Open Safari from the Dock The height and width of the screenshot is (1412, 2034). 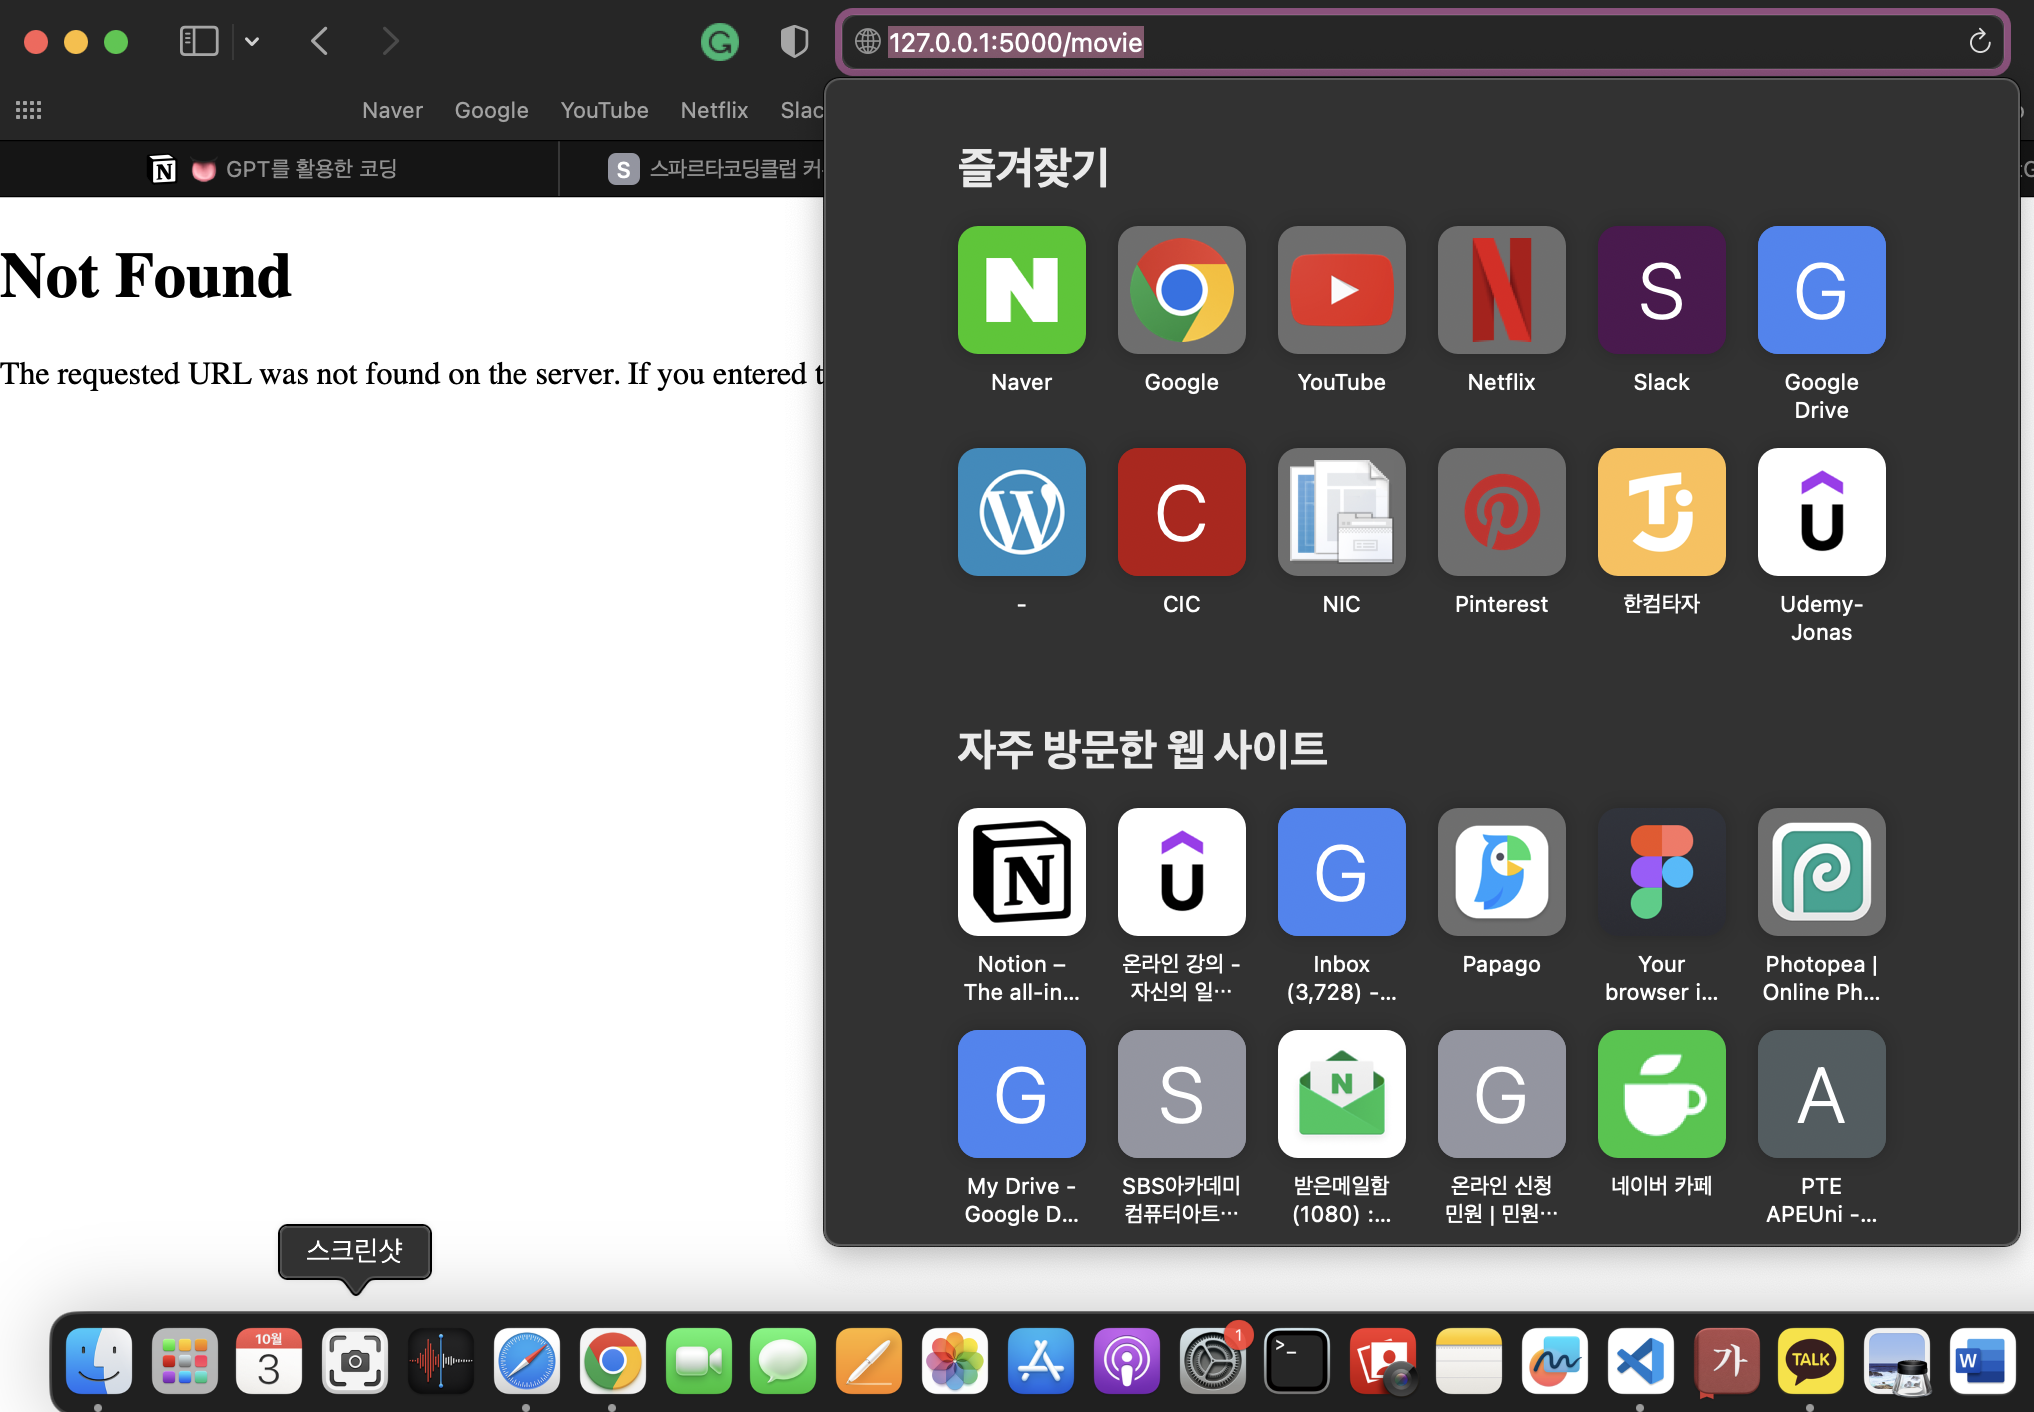(x=526, y=1360)
